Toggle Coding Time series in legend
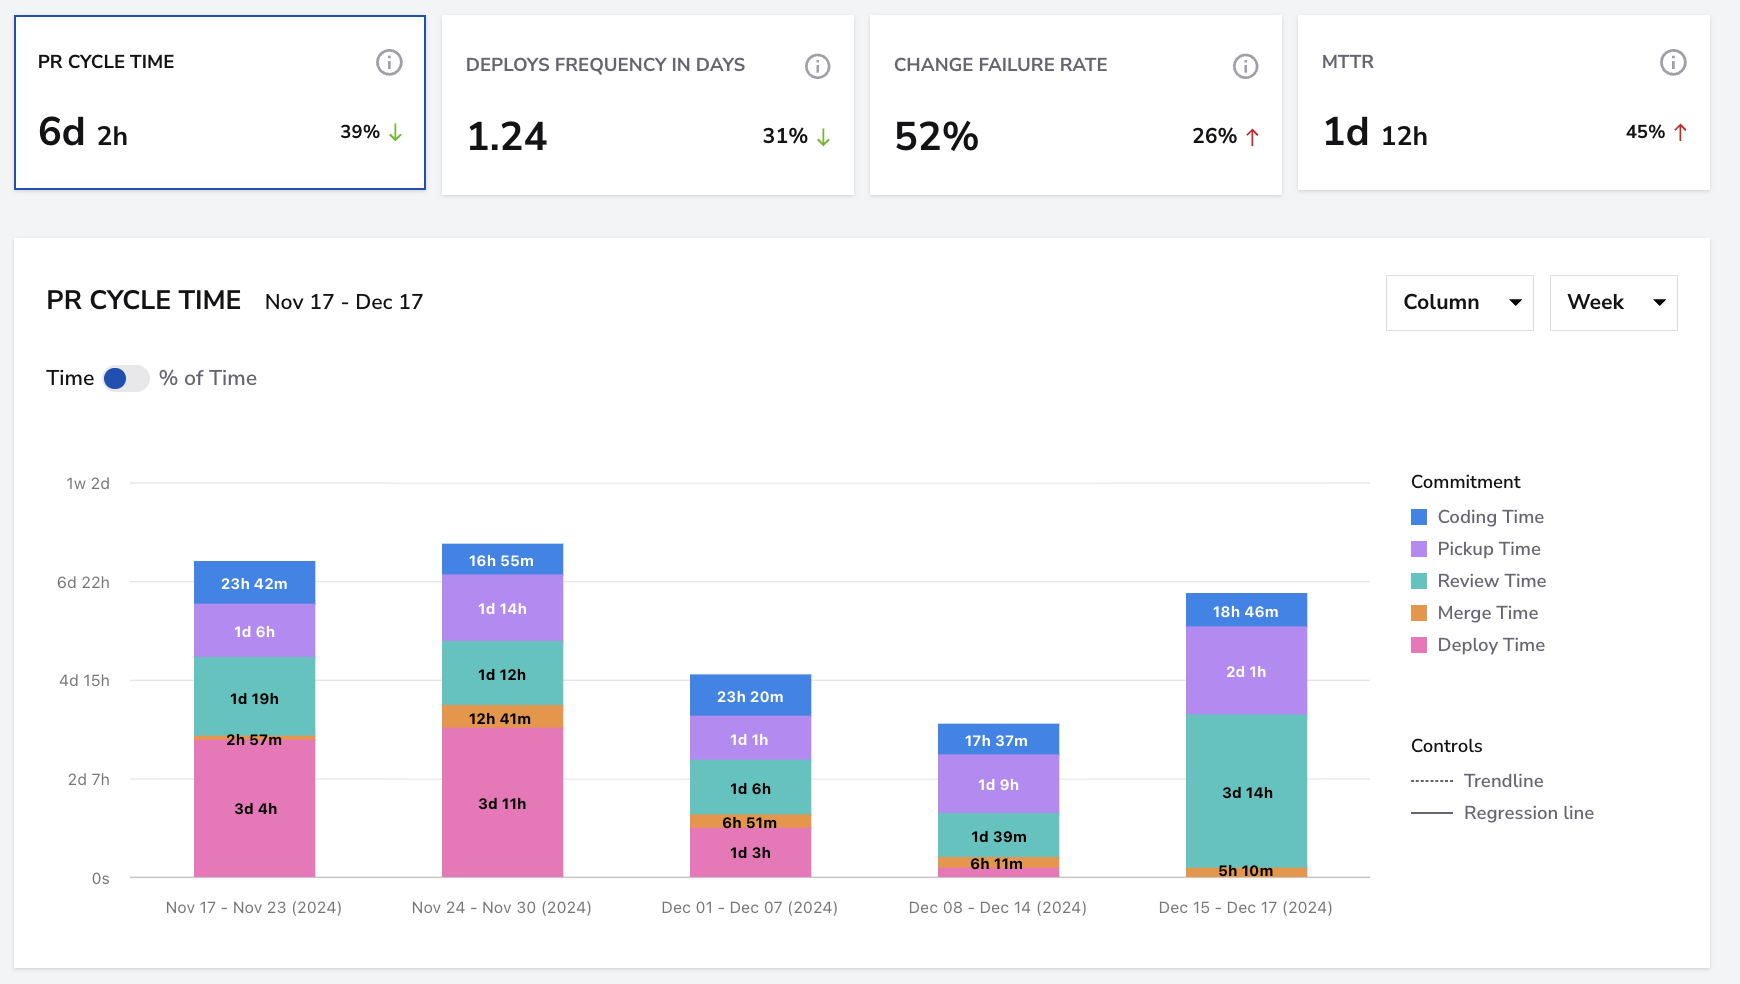 pyautogui.click(x=1478, y=517)
